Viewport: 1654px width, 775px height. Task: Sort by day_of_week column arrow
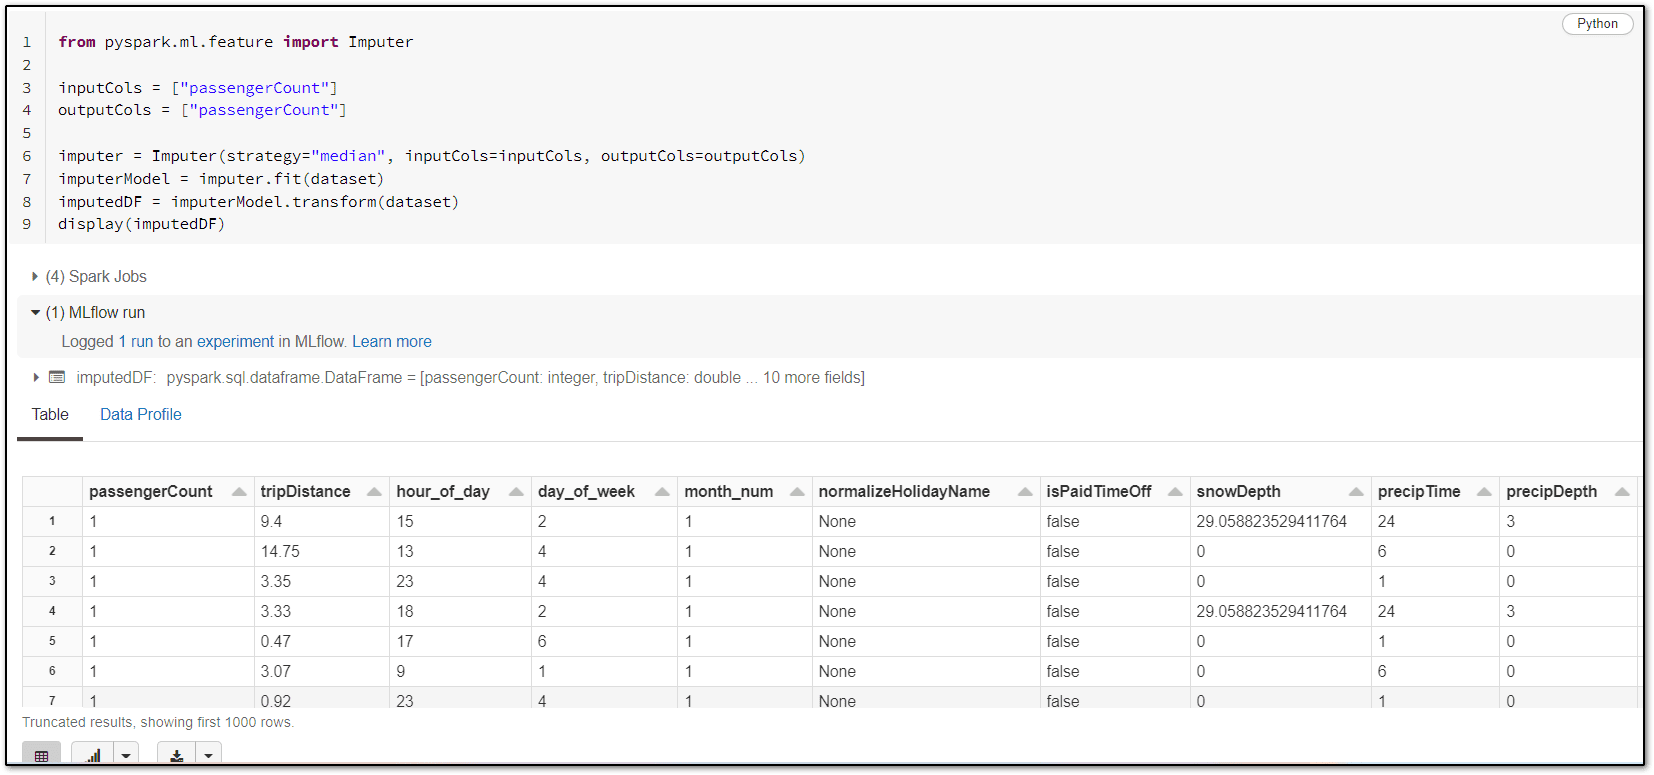pos(662,491)
